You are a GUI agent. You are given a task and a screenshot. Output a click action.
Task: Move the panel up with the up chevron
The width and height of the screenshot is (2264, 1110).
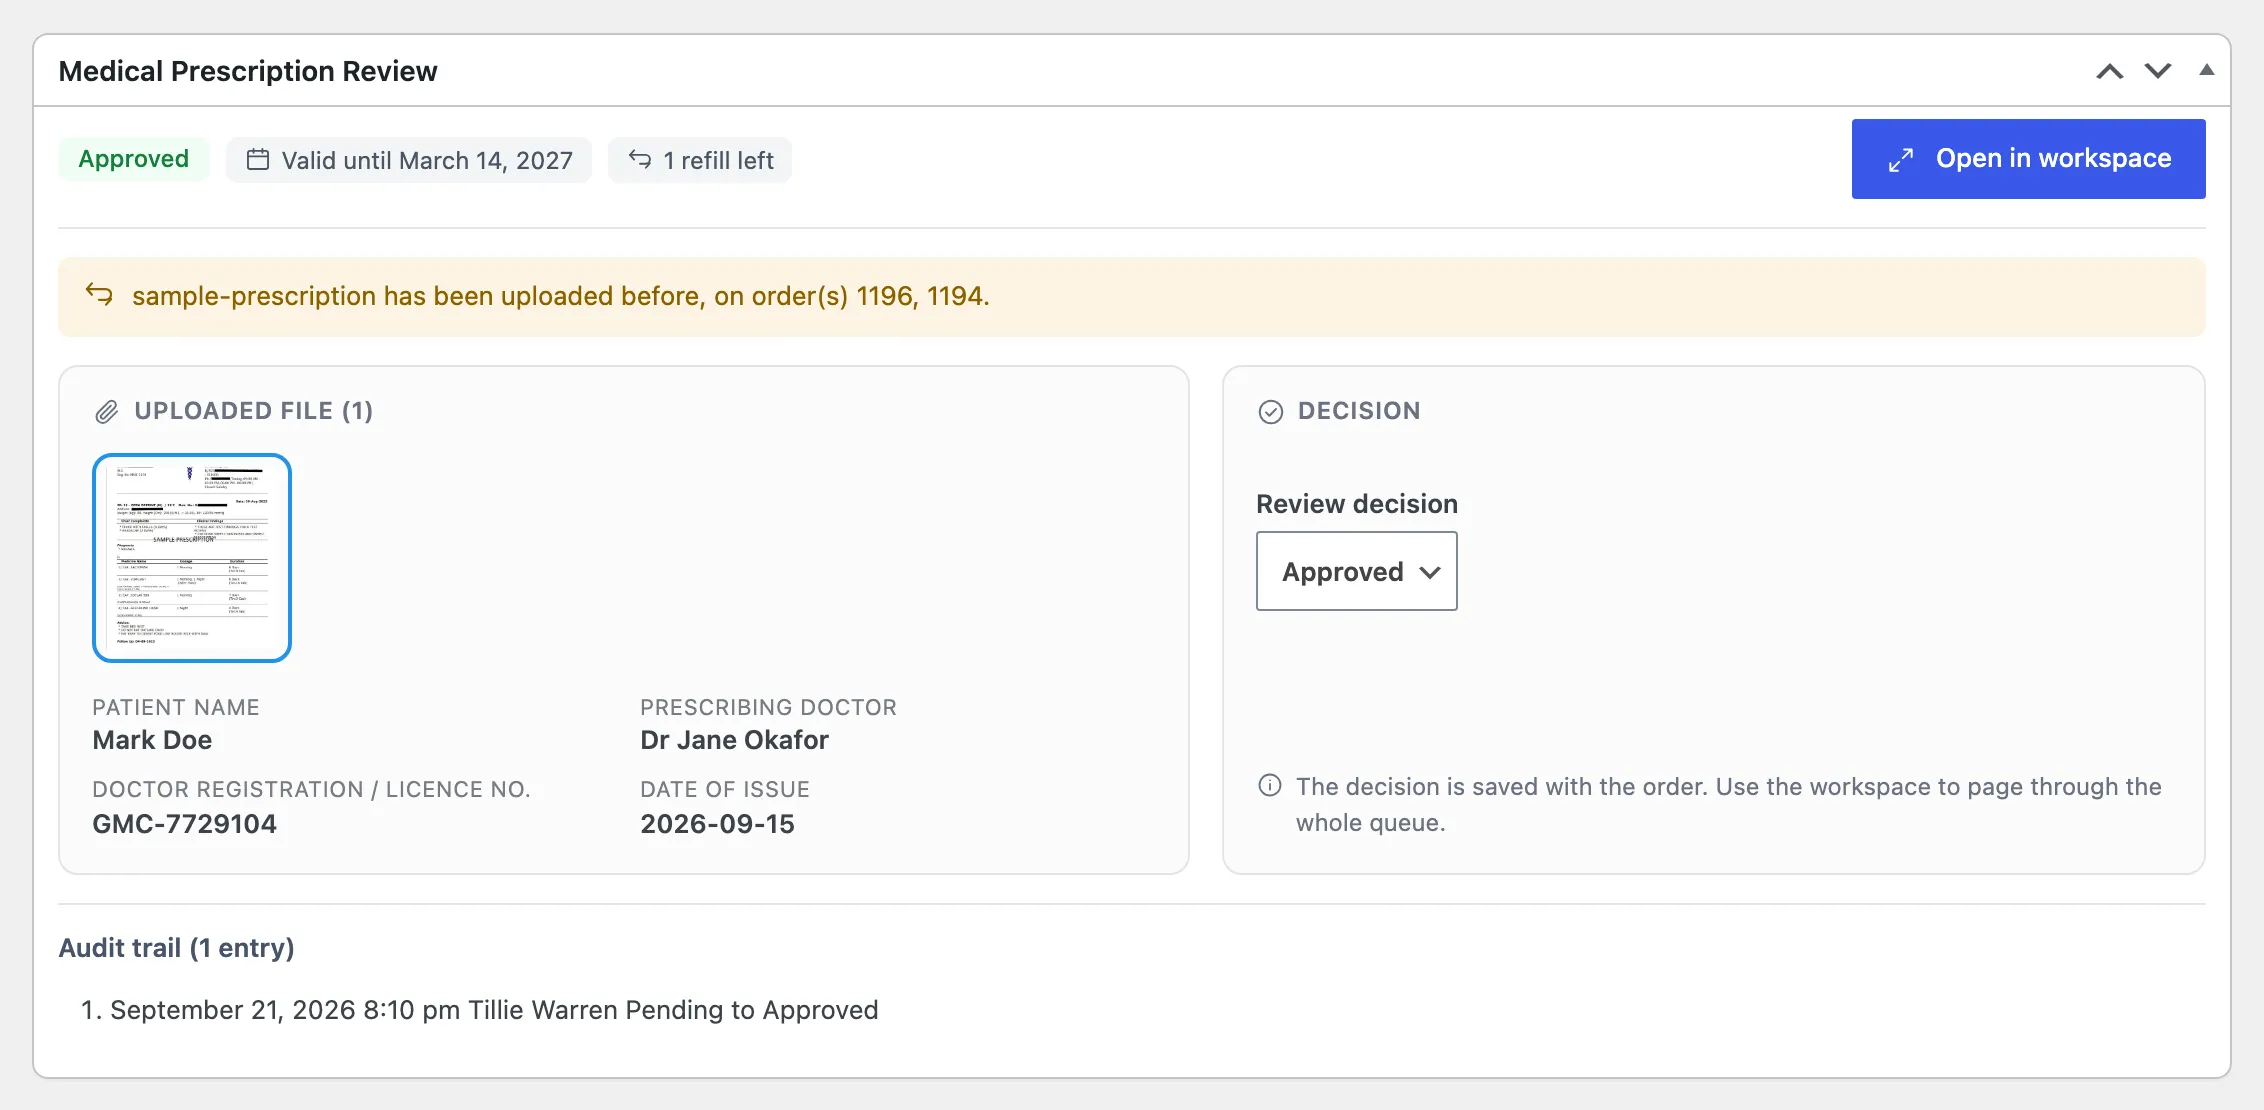2110,71
